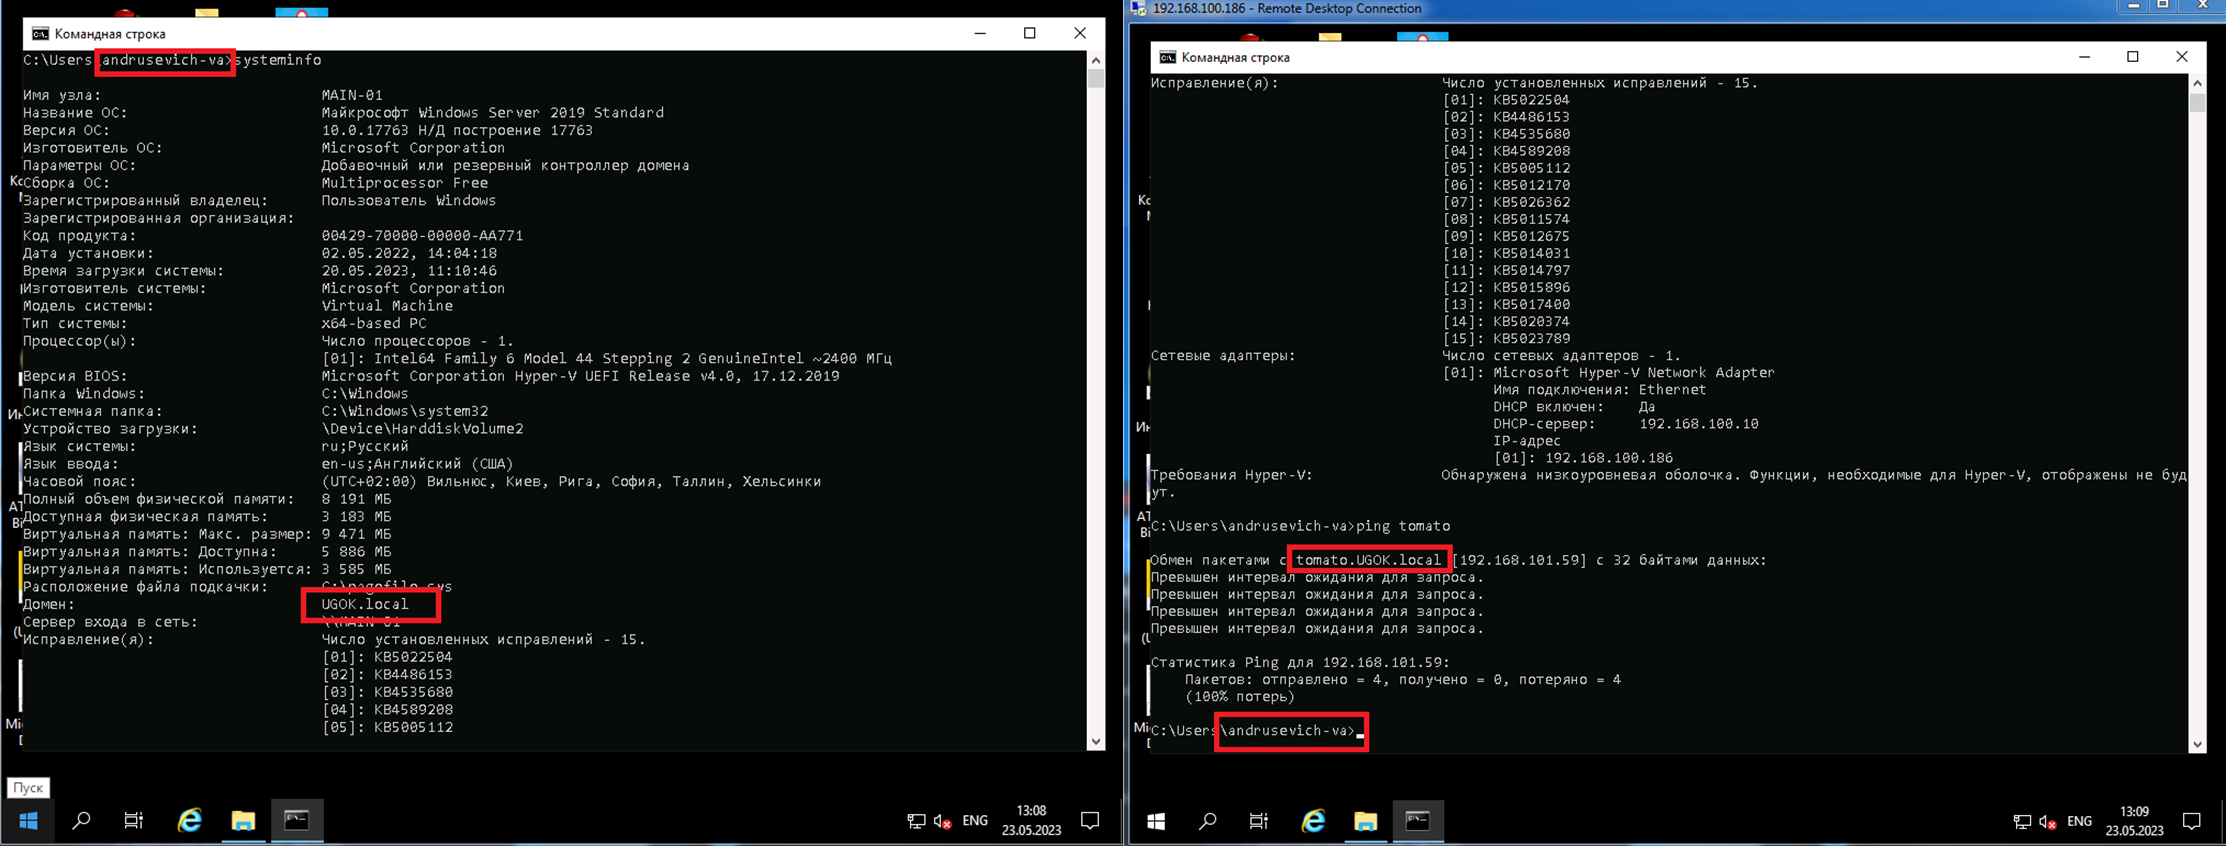Open network status icon in remote tray
This screenshot has width=2226, height=846.
point(2021,822)
